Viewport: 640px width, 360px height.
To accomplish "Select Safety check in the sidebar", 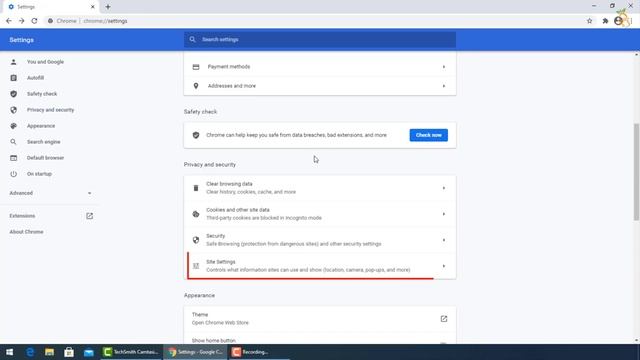I will (42, 94).
